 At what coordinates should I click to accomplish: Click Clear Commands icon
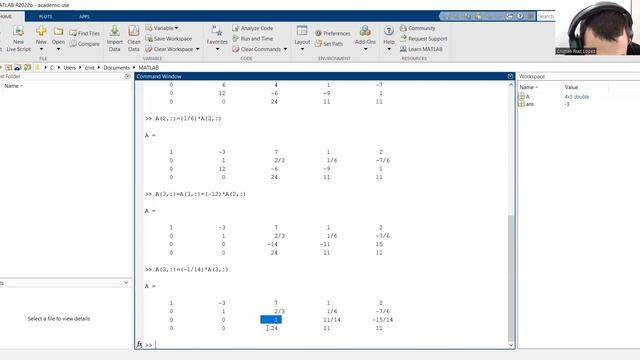(236, 49)
